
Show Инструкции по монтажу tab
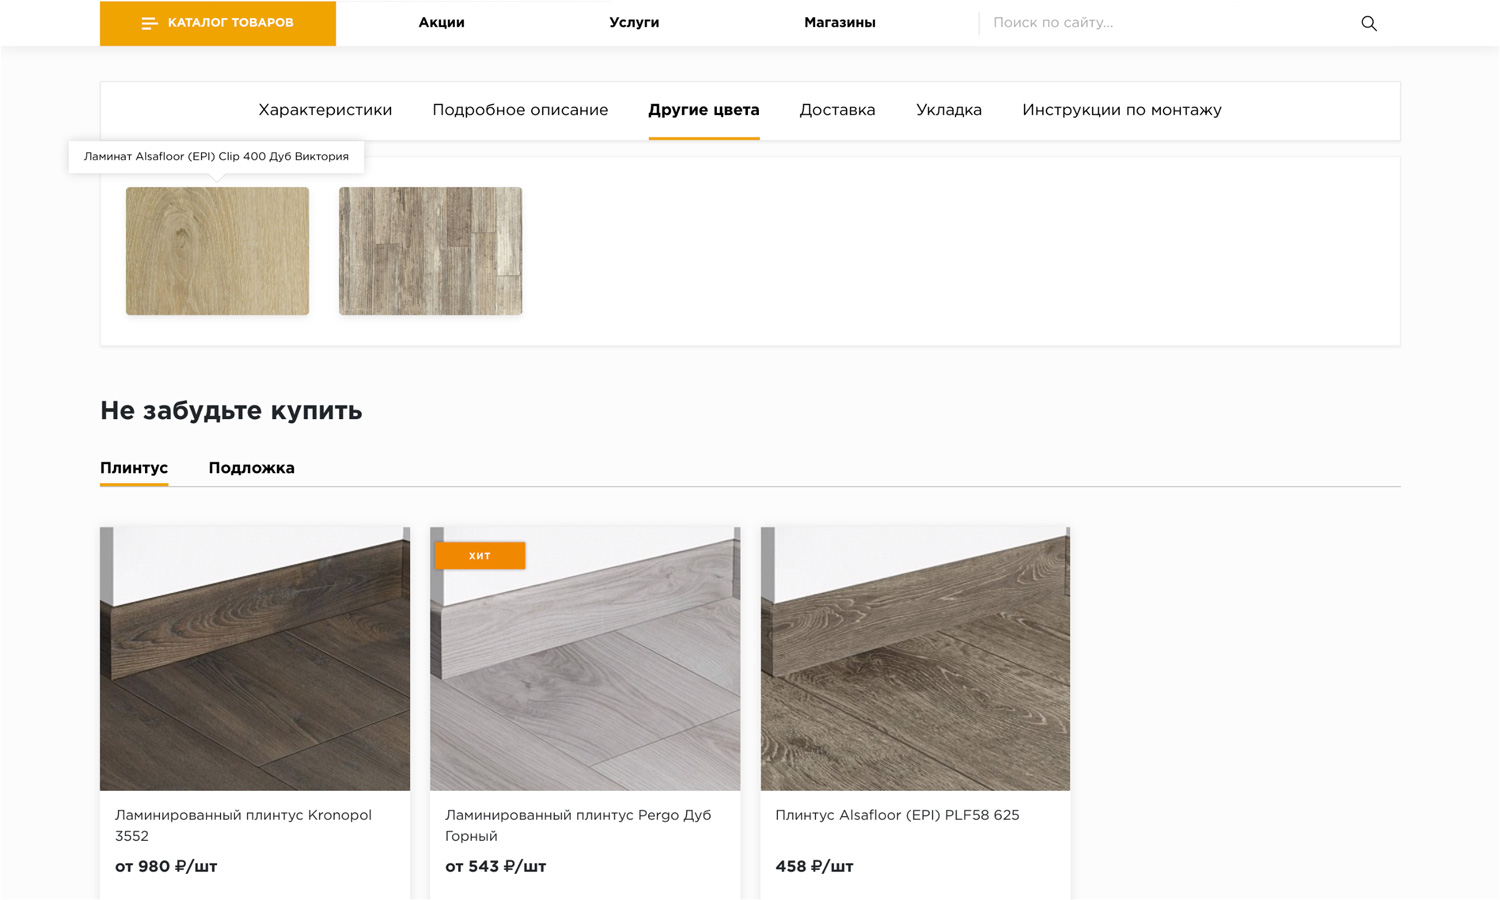[1121, 110]
